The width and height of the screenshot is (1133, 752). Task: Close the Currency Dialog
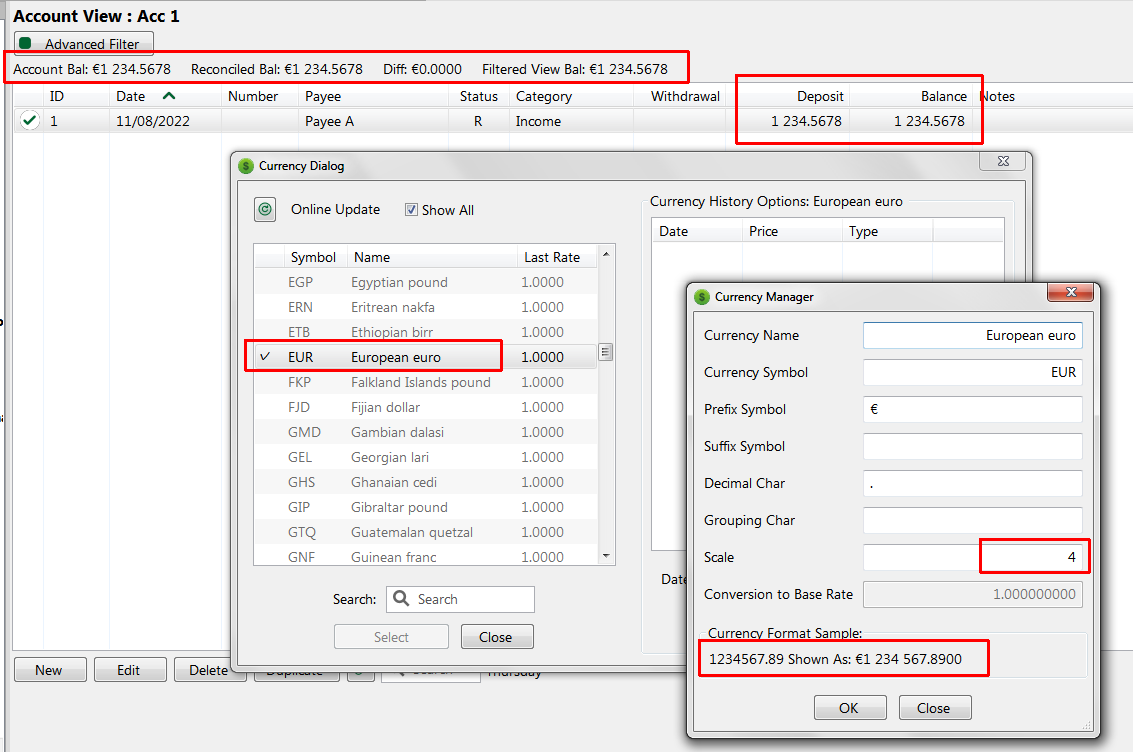(497, 636)
